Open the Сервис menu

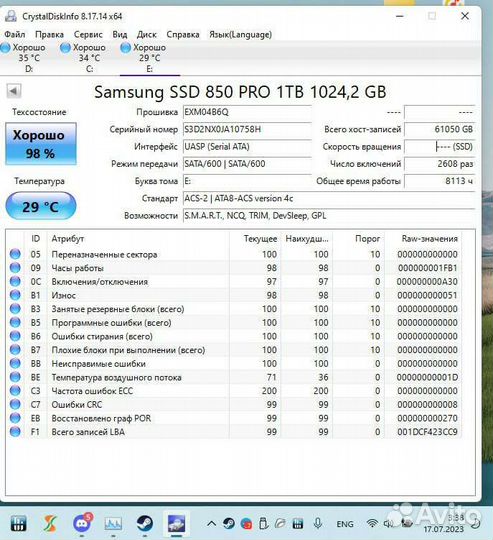tap(88, 34)
